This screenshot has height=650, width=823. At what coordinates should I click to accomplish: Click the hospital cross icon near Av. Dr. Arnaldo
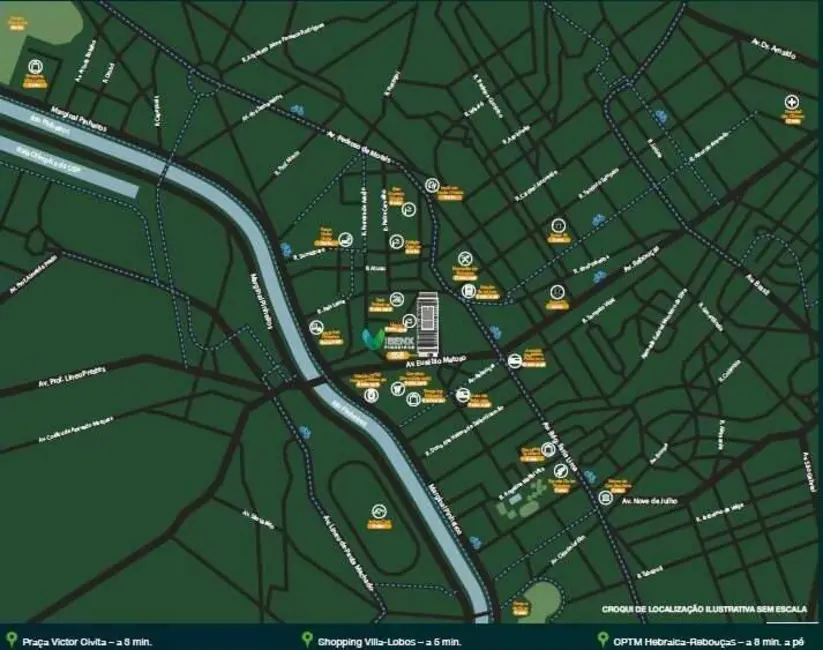[x=792, y=102]
